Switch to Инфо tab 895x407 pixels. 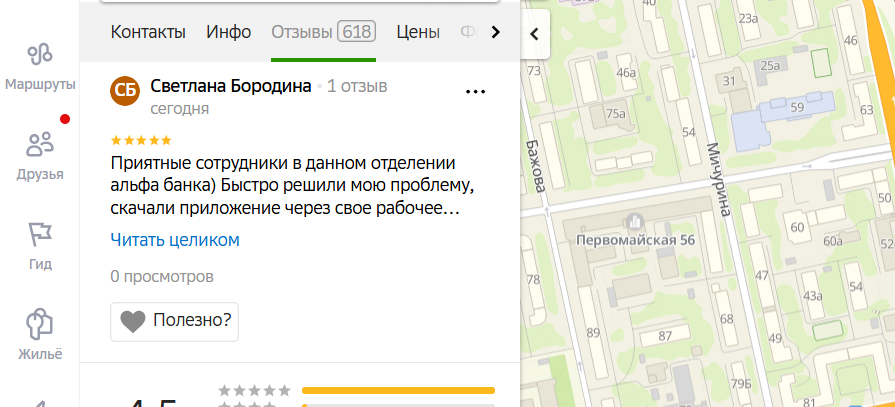pos(228,32)
